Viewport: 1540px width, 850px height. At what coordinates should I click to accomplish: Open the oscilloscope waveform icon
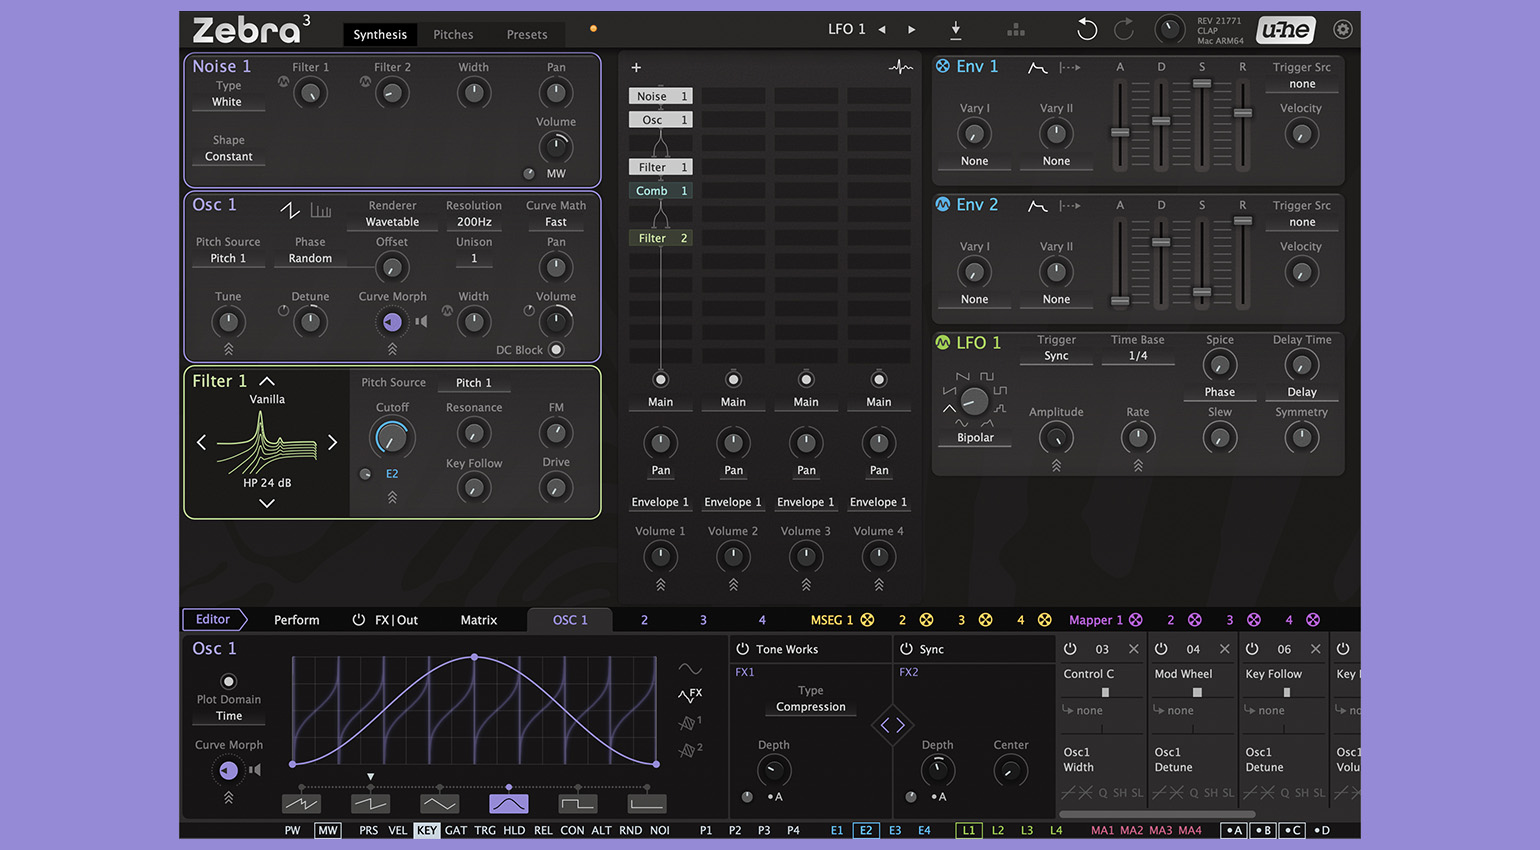(900, 68)
